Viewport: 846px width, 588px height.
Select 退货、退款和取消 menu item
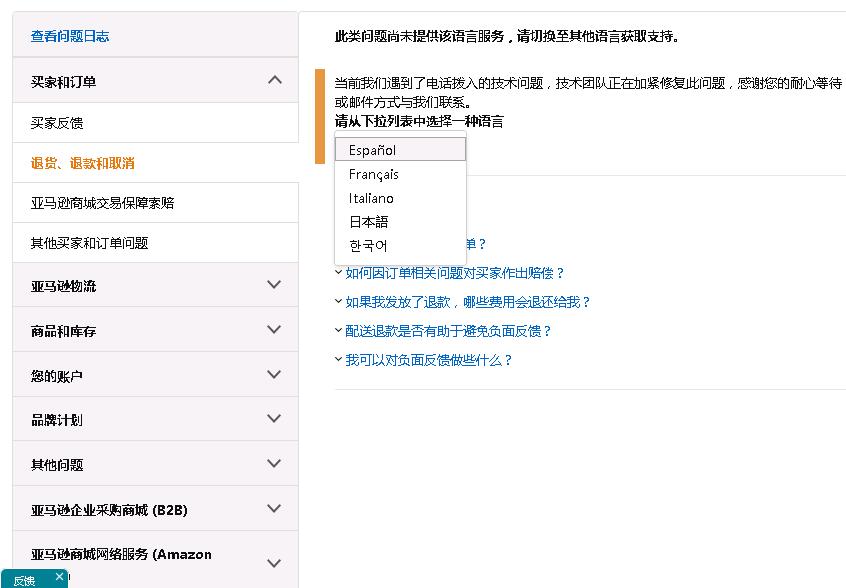tap(82, 163)
